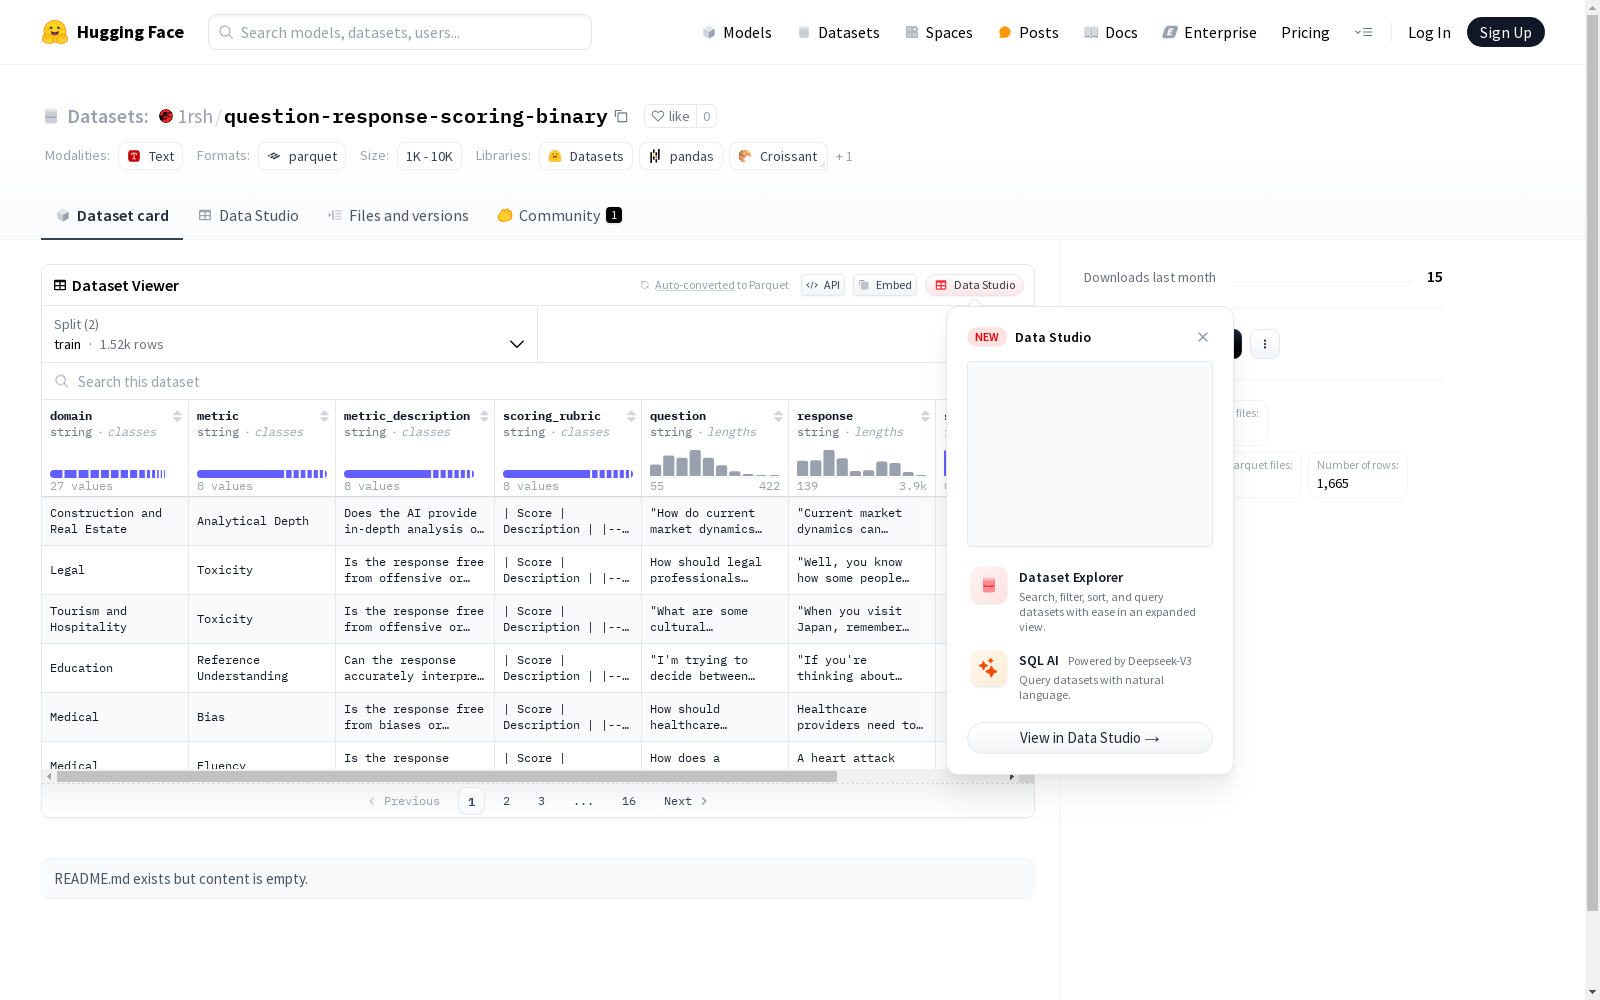The height and width of the screenshot is (1000, 1600).
Task: Click the Text modality tag
Action: tap(151, 156)
